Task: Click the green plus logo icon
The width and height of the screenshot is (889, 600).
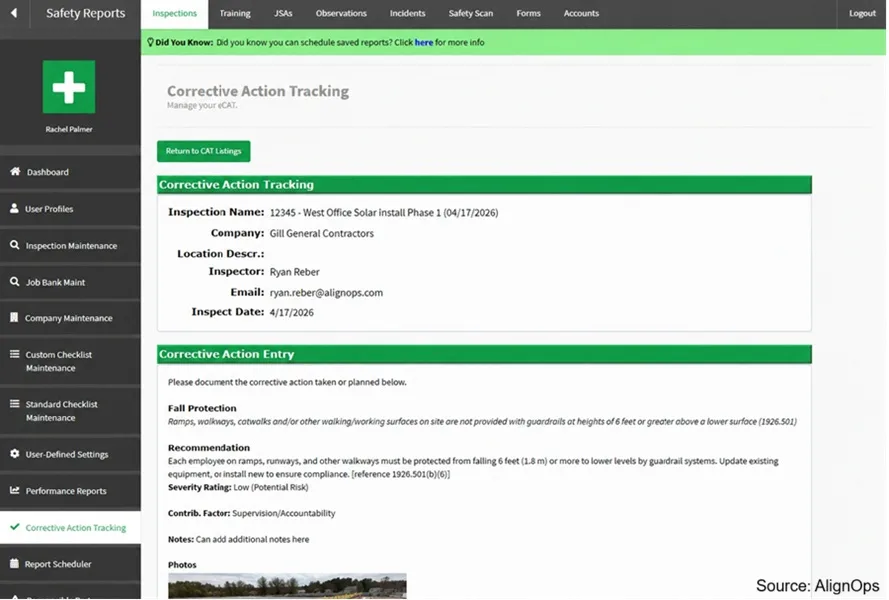Action: click(69, 87)
